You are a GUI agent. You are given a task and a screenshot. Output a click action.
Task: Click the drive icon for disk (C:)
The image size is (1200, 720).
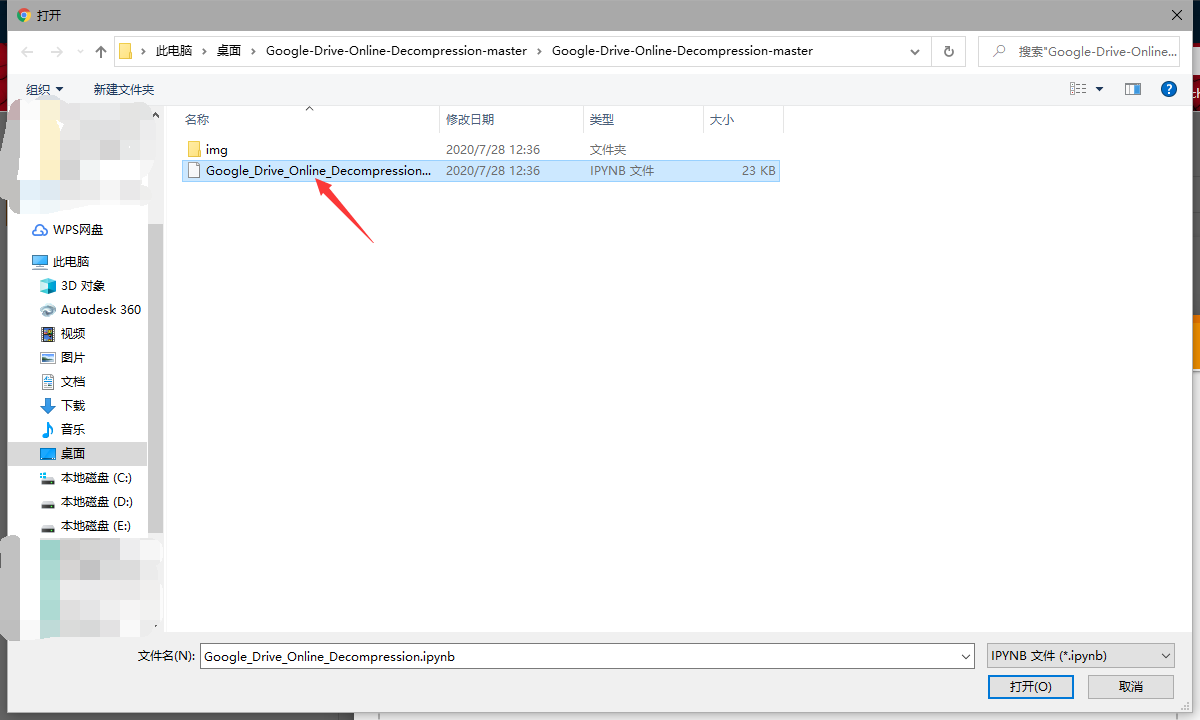click(x=48, y=477)
